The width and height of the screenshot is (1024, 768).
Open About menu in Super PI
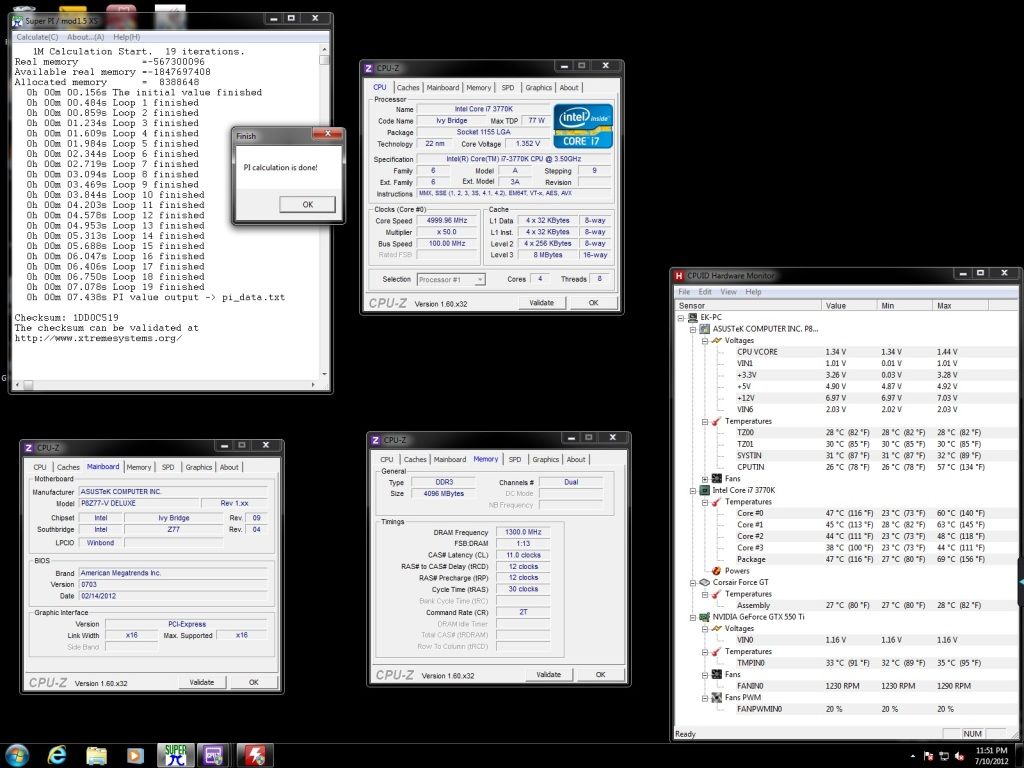86,37
